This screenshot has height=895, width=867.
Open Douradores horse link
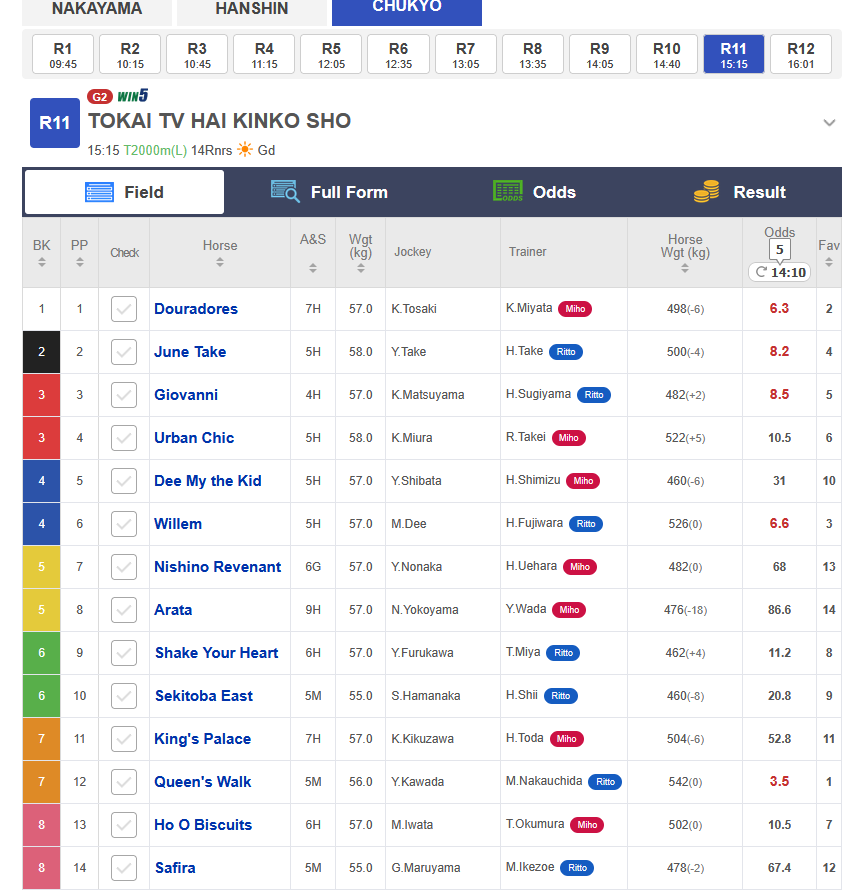pos(196,309)
